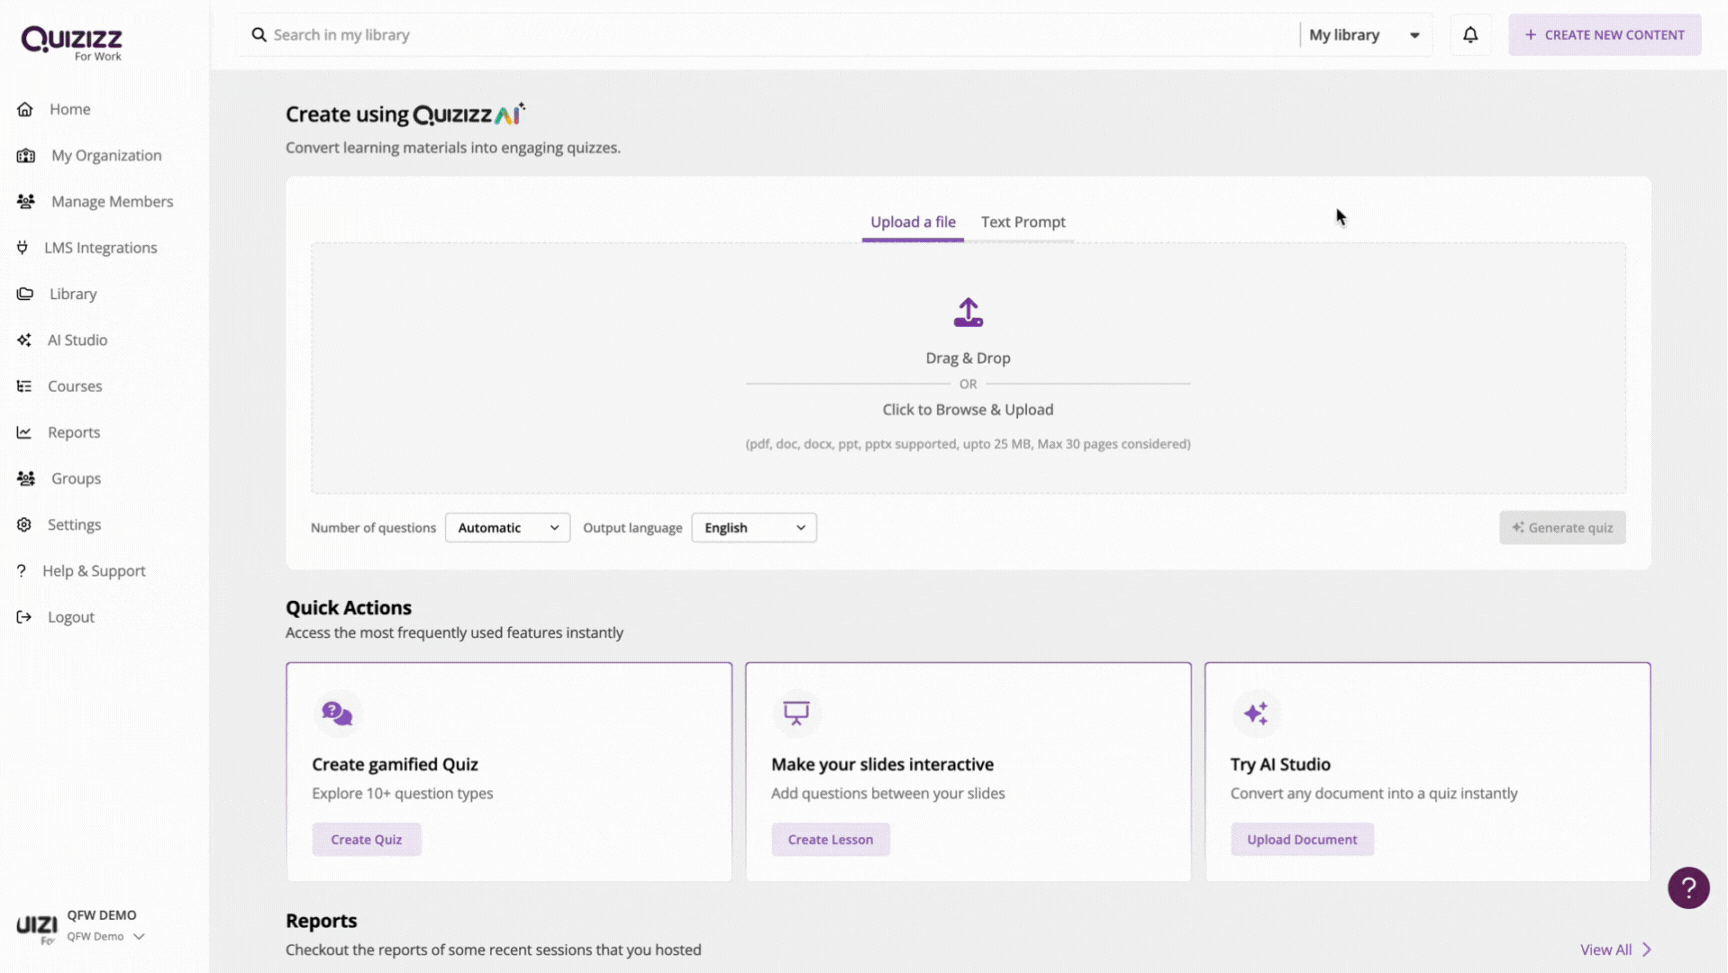Click the gamified quiz chat bubbles icon
The image size is (1728, 973).
pos(337,713)
